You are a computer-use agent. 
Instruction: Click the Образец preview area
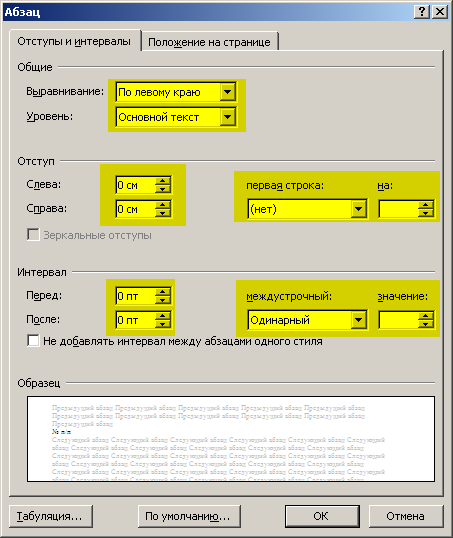point(231,439)
